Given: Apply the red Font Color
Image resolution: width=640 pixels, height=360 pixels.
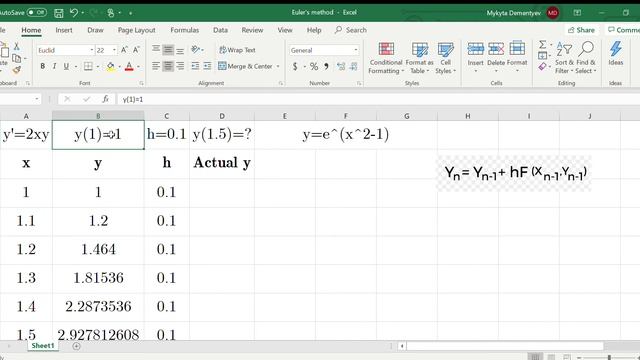Looking at the screenshot, I should (129, 67).
